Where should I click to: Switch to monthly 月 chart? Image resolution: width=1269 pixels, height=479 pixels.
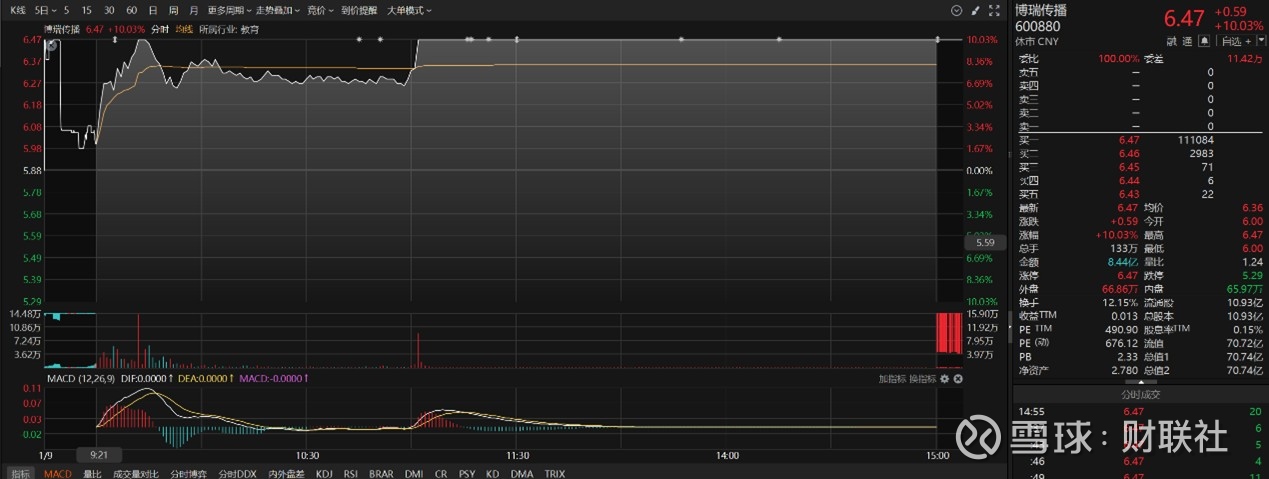[194, 10]
